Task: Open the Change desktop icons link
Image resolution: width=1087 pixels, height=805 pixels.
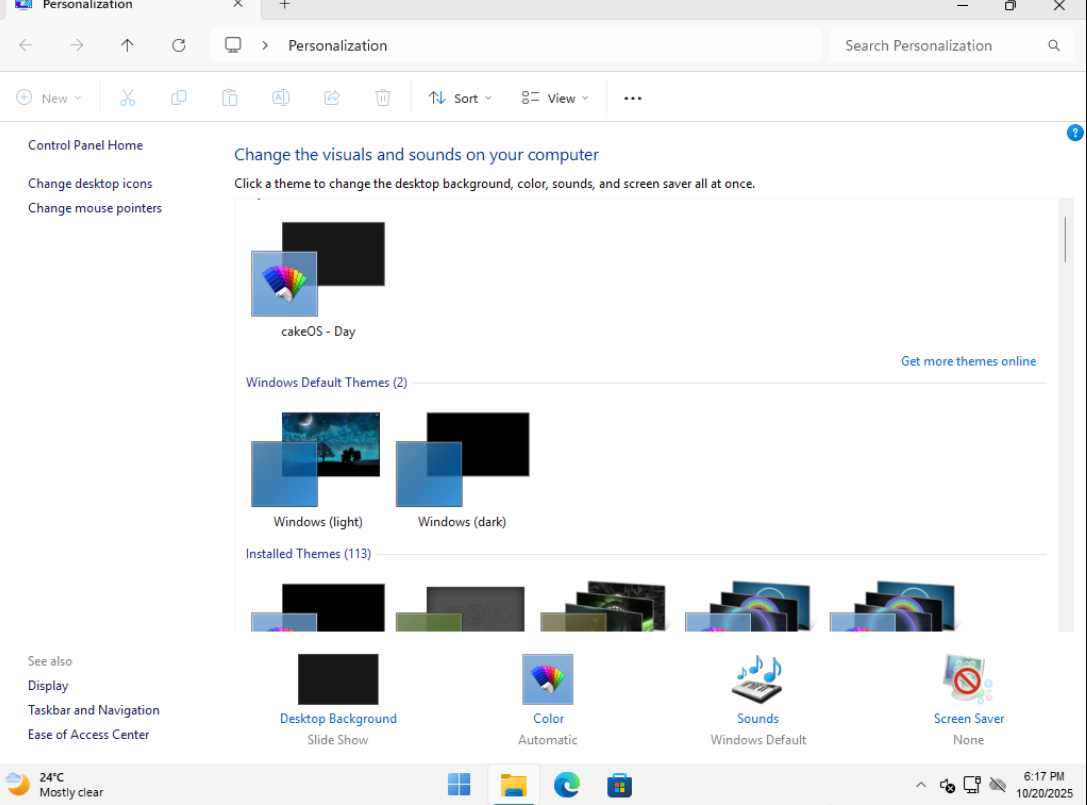Action: click(90, 184)
